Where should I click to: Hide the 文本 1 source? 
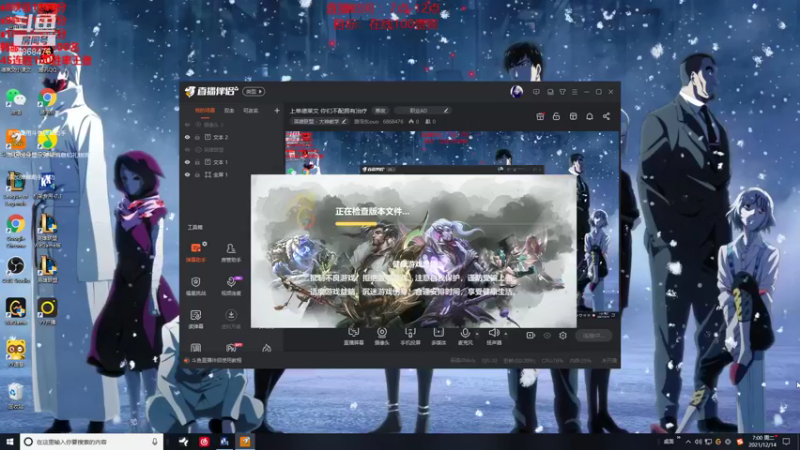tap(187, 162)
